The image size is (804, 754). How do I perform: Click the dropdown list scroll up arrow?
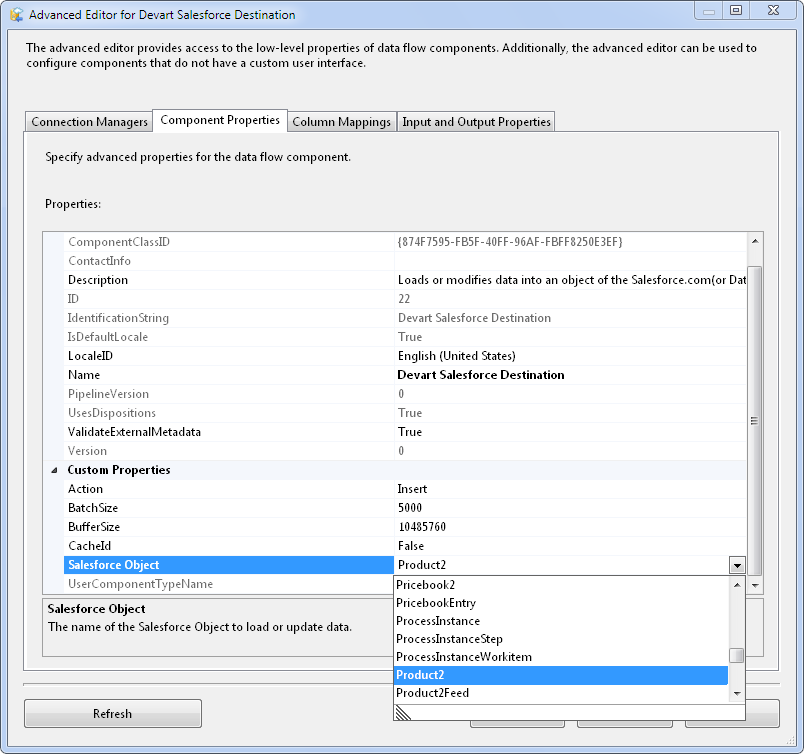(x=737, y=585)
